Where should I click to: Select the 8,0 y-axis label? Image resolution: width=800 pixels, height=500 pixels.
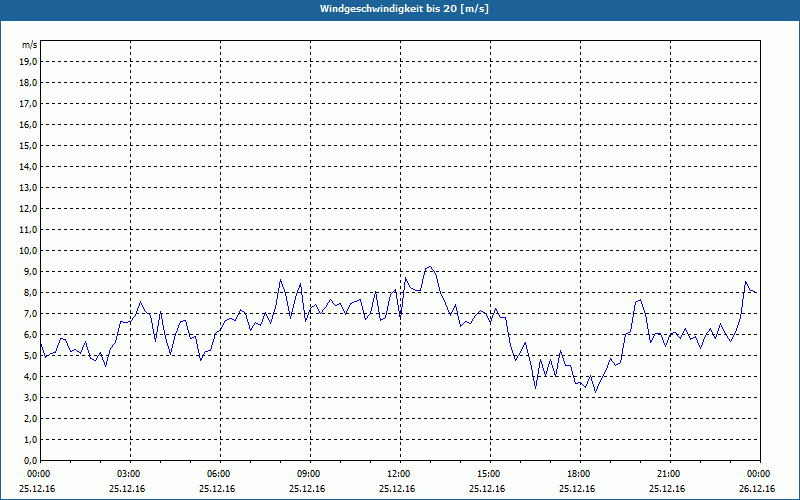(x=31, y=293)
